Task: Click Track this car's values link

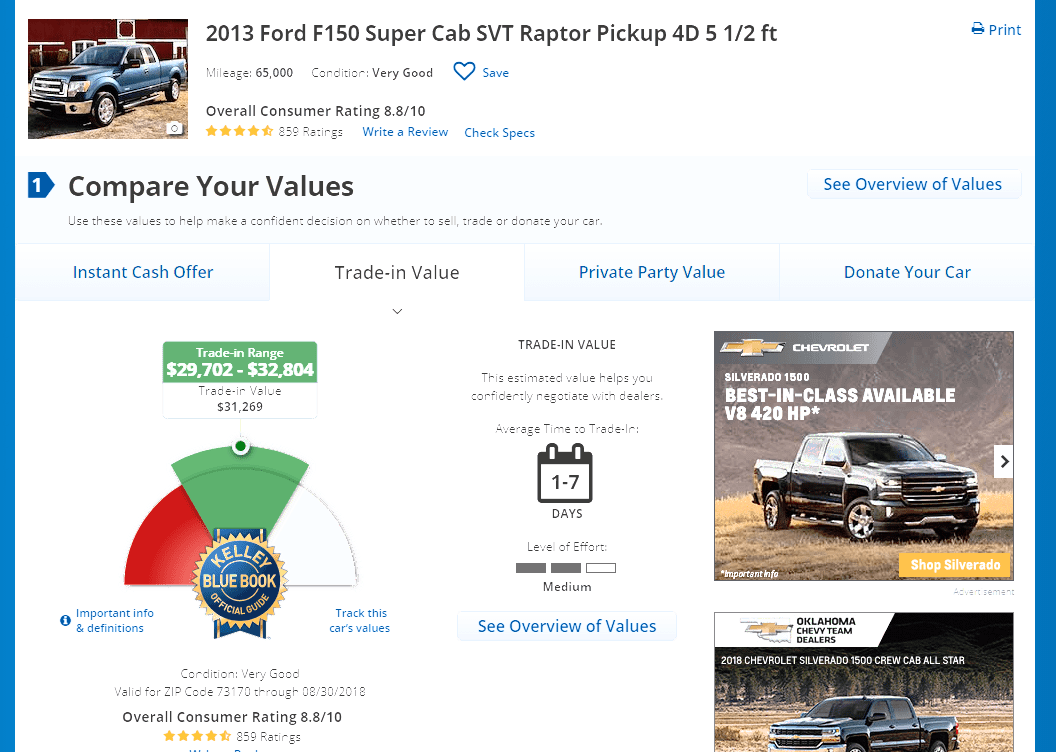Action: pyautogui.click(x=360, y=620)
